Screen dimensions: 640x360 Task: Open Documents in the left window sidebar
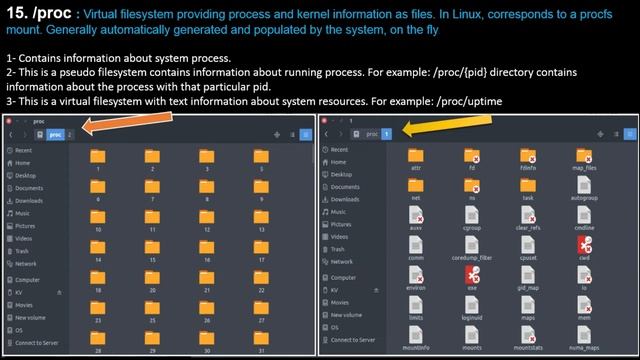point(25,188)
